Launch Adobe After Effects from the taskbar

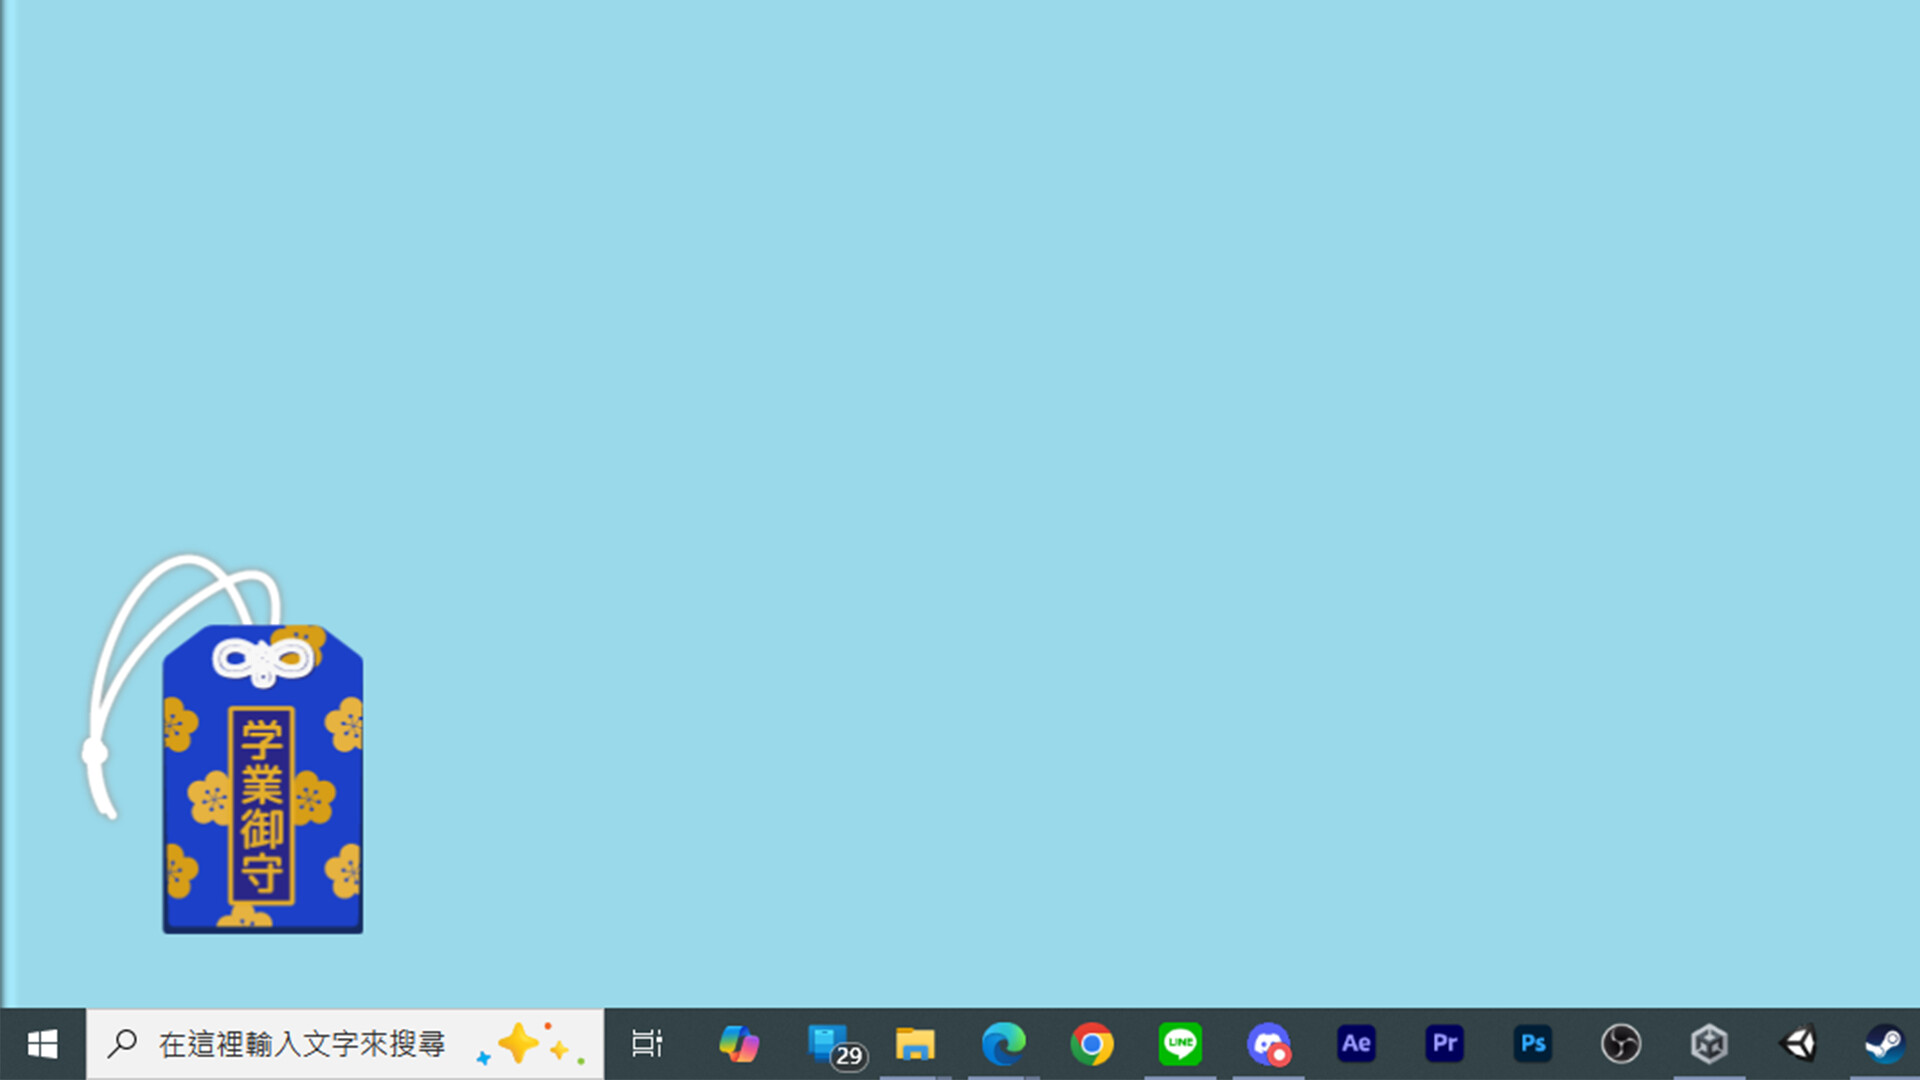[1356, 1044]
